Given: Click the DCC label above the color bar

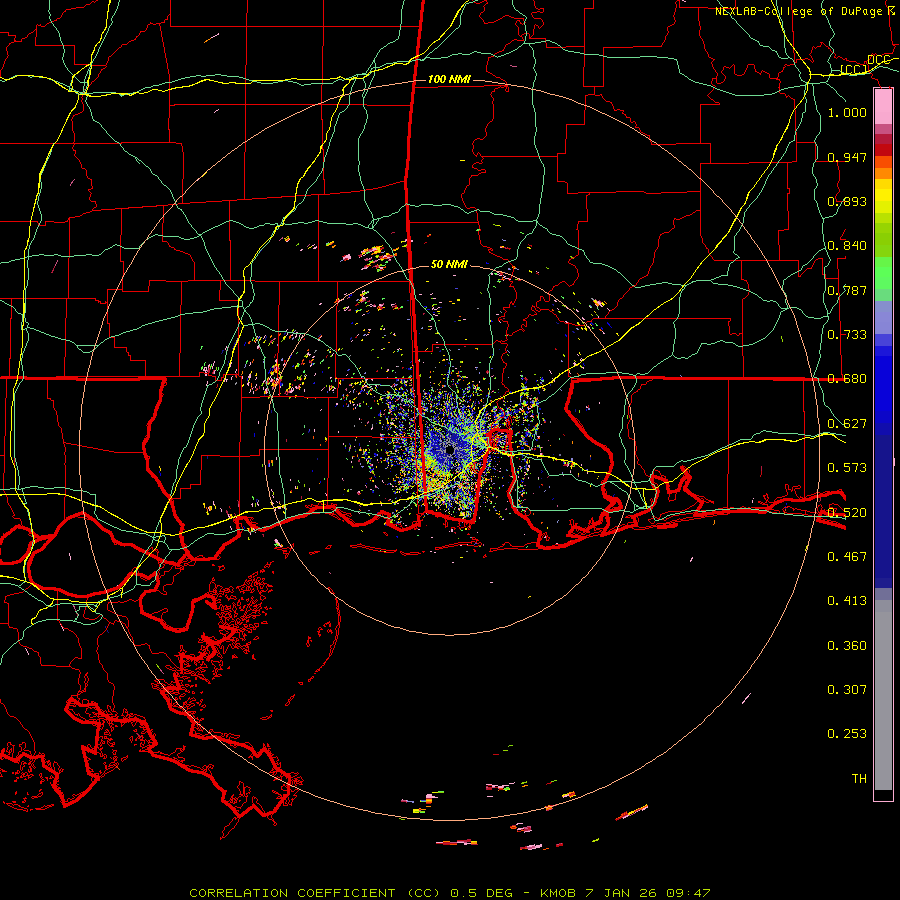Looking at the screenshot, I should tap(878, 60).
